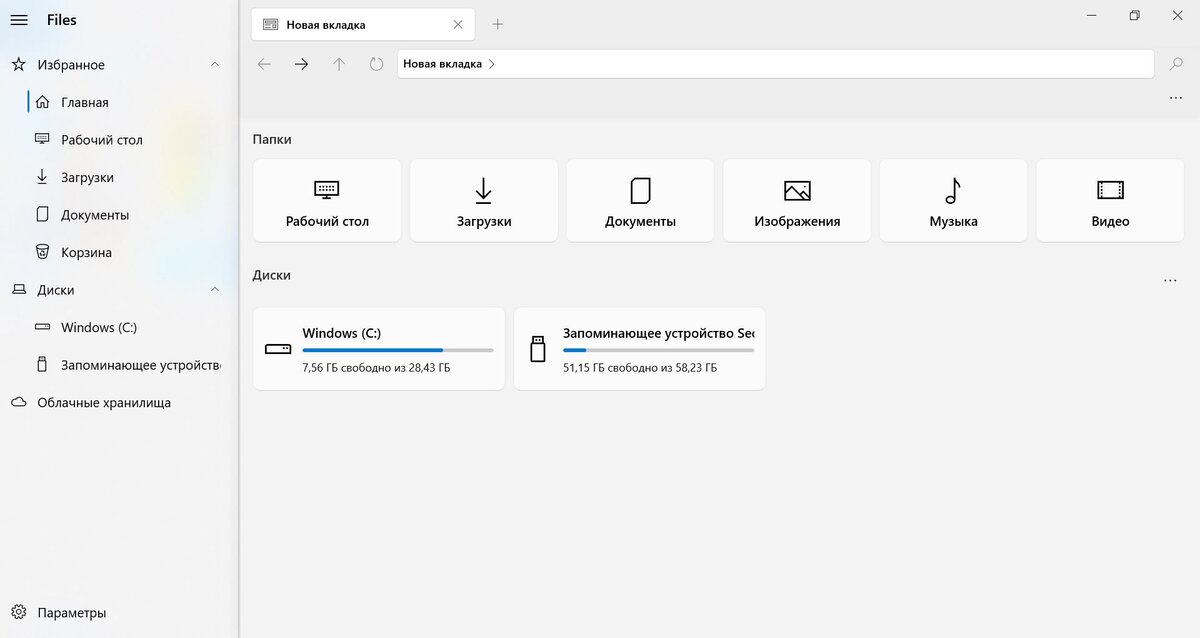
Task: Collapse the Избранное section chevron
Action: 215,65
